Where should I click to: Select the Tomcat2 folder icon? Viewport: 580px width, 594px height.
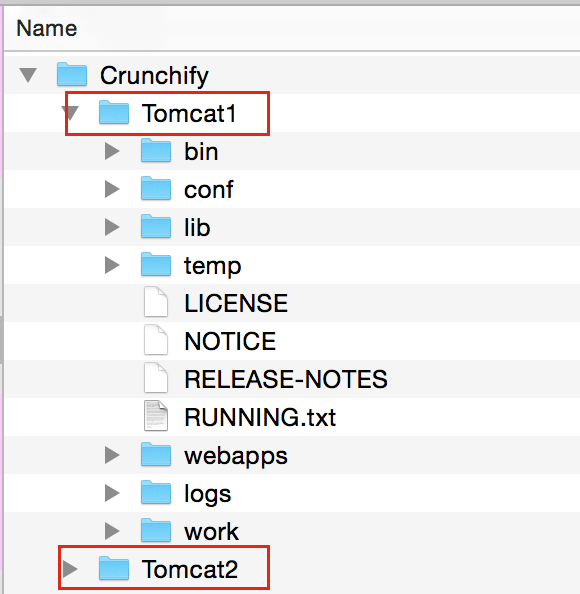point(114,568)
